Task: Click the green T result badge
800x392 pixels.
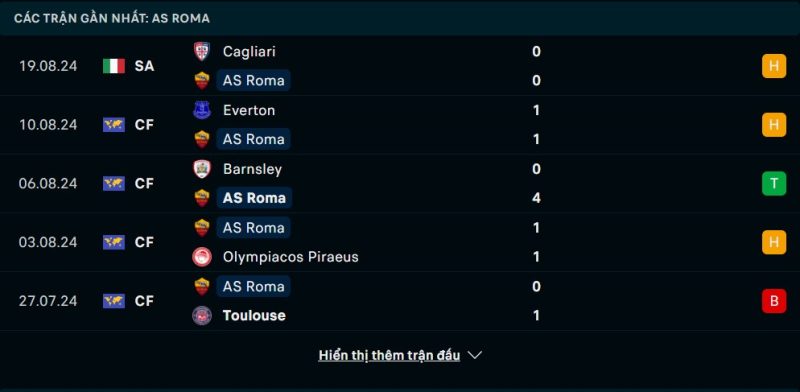Action: coord(774,184)
